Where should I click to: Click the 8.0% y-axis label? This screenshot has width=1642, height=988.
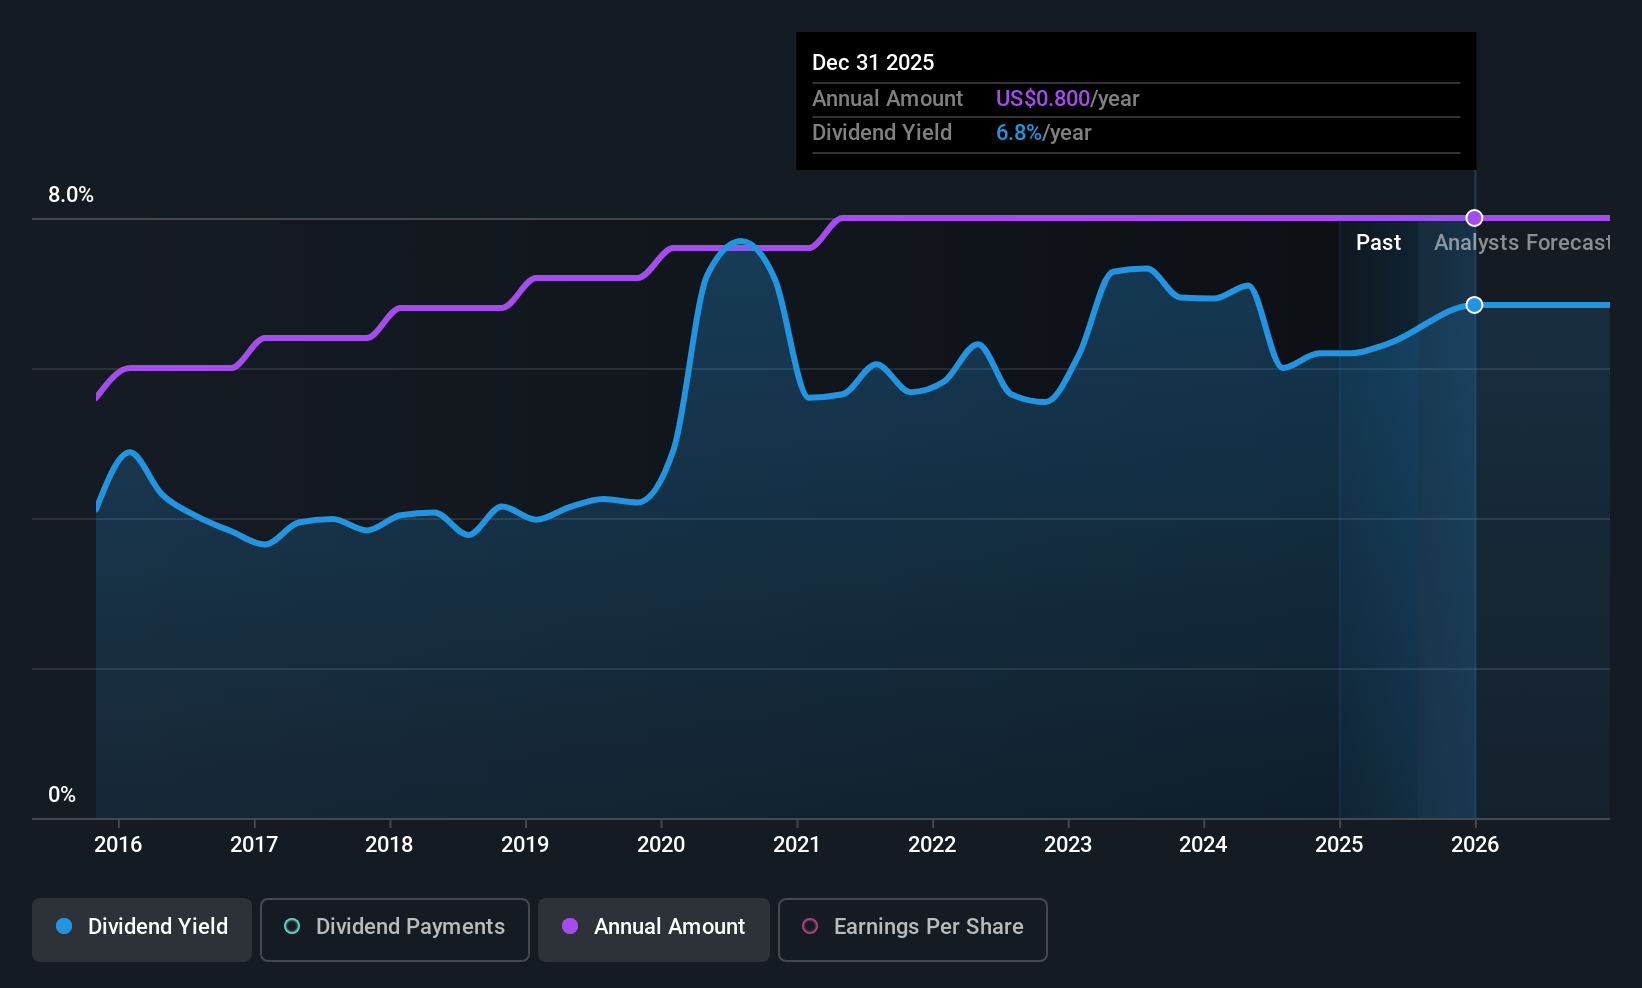point(71,195)
